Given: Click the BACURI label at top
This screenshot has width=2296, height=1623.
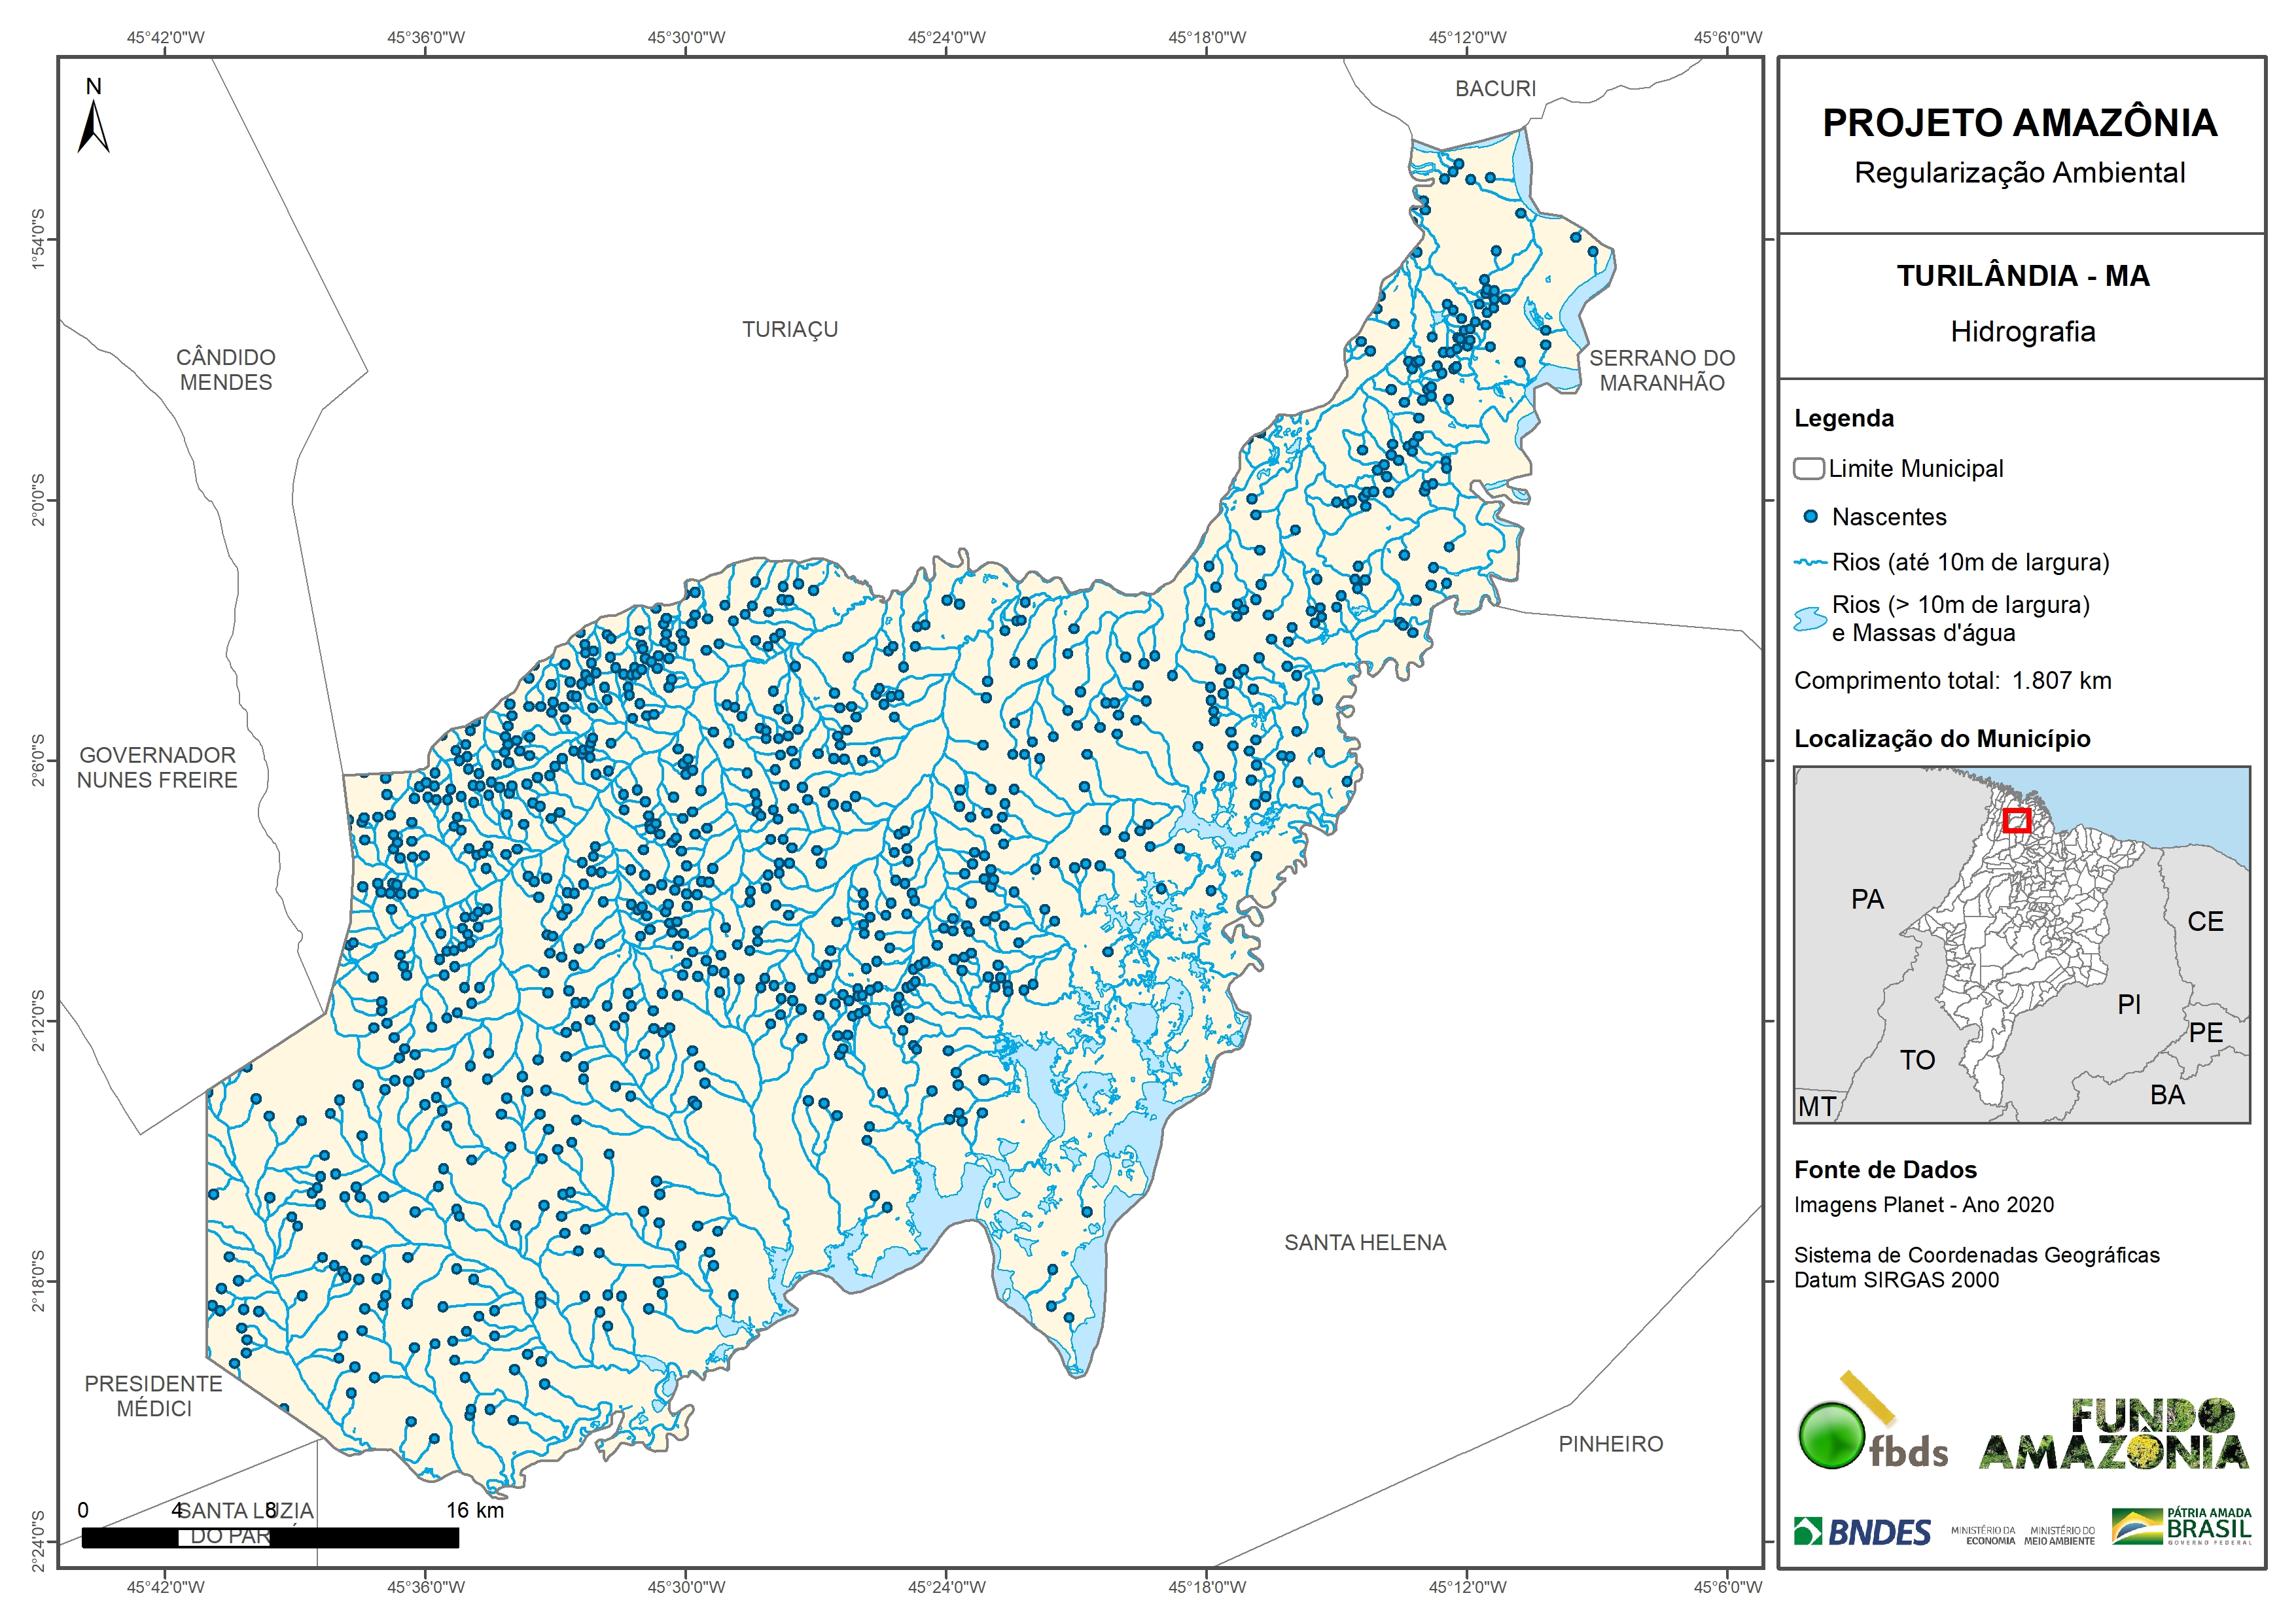Looking at the screenshot, I should click(x=1495, y=89).
